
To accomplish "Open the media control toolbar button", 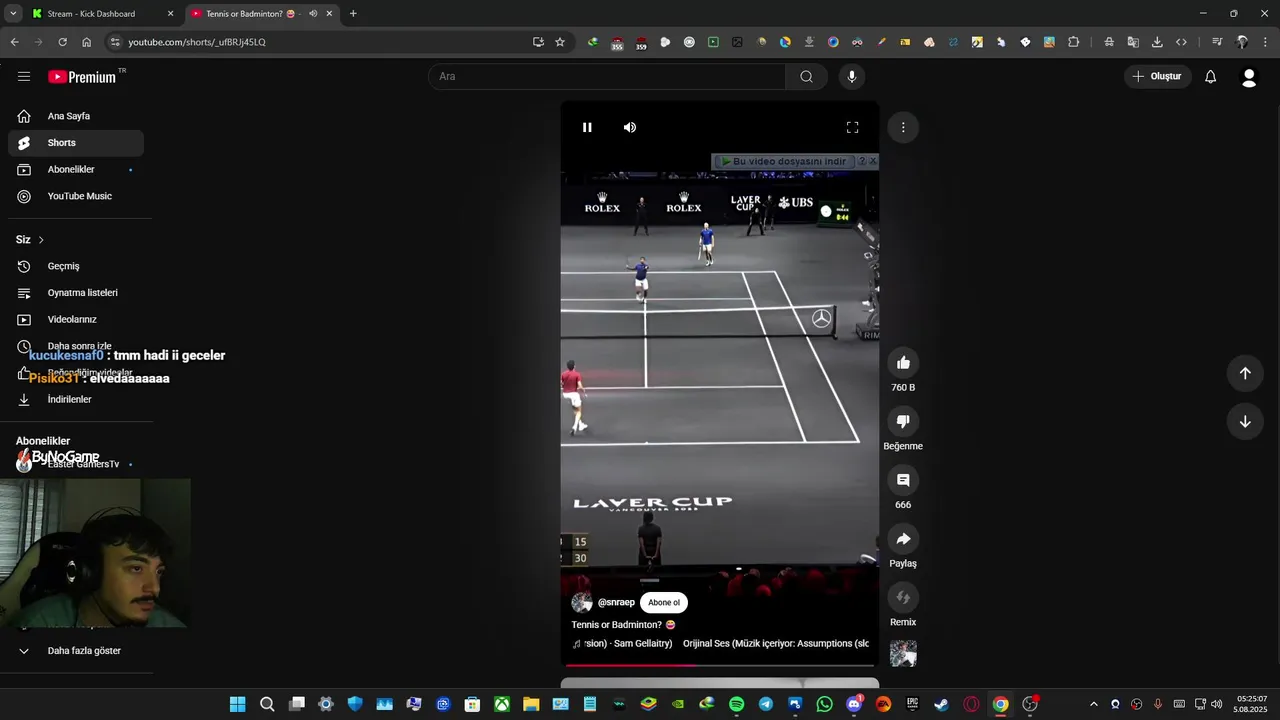I will click(1217, 42).
